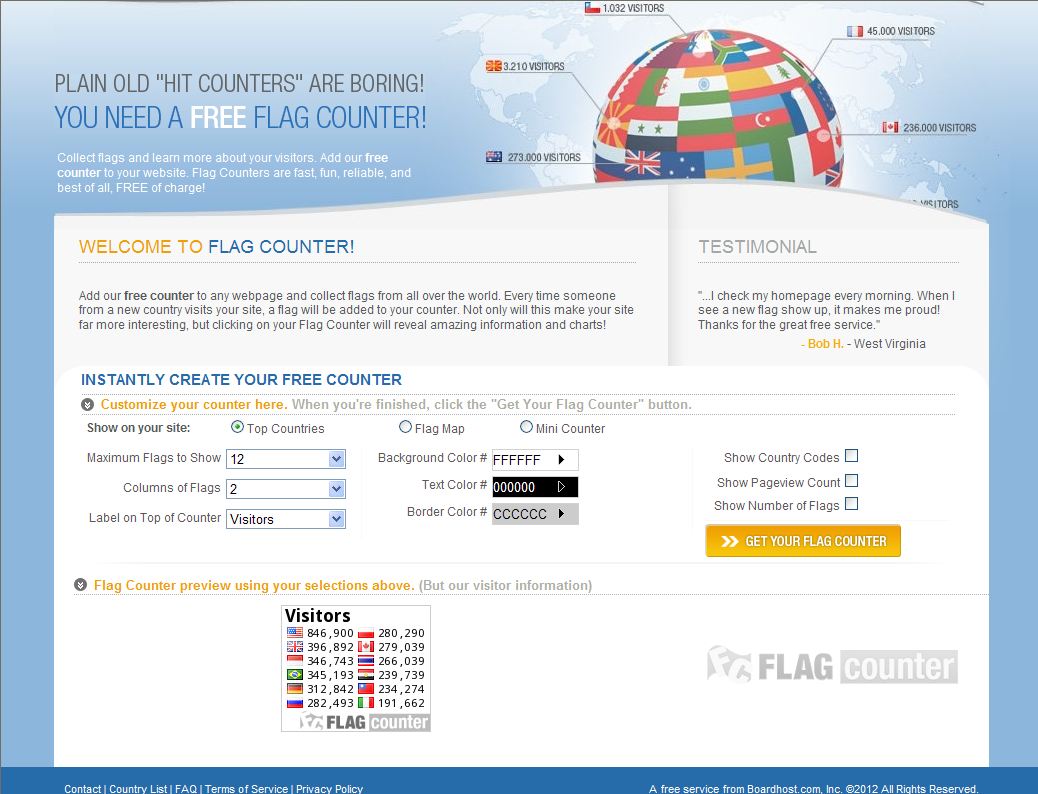
Task: Open Background Color picker arrow
Action: pyautogui.click(x=561, y=460)
